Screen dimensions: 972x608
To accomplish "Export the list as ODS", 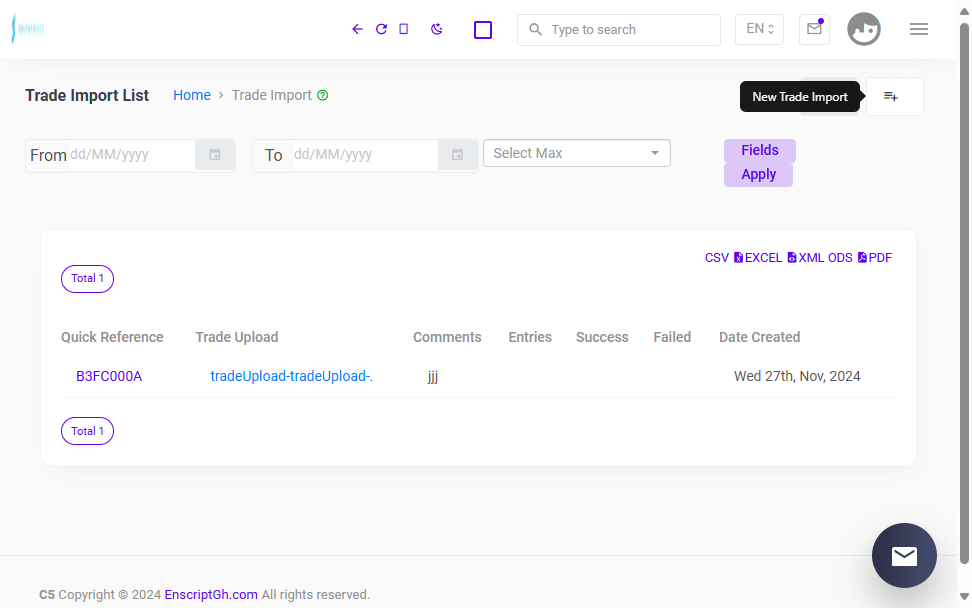I will (x=840, y=258).
